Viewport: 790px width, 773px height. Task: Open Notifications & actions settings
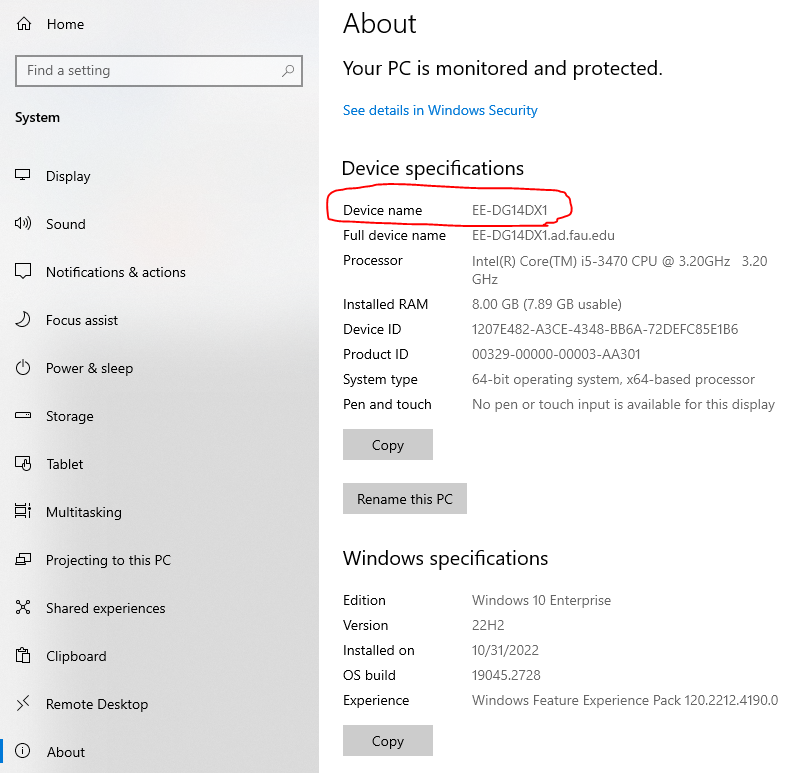point(115,272)
